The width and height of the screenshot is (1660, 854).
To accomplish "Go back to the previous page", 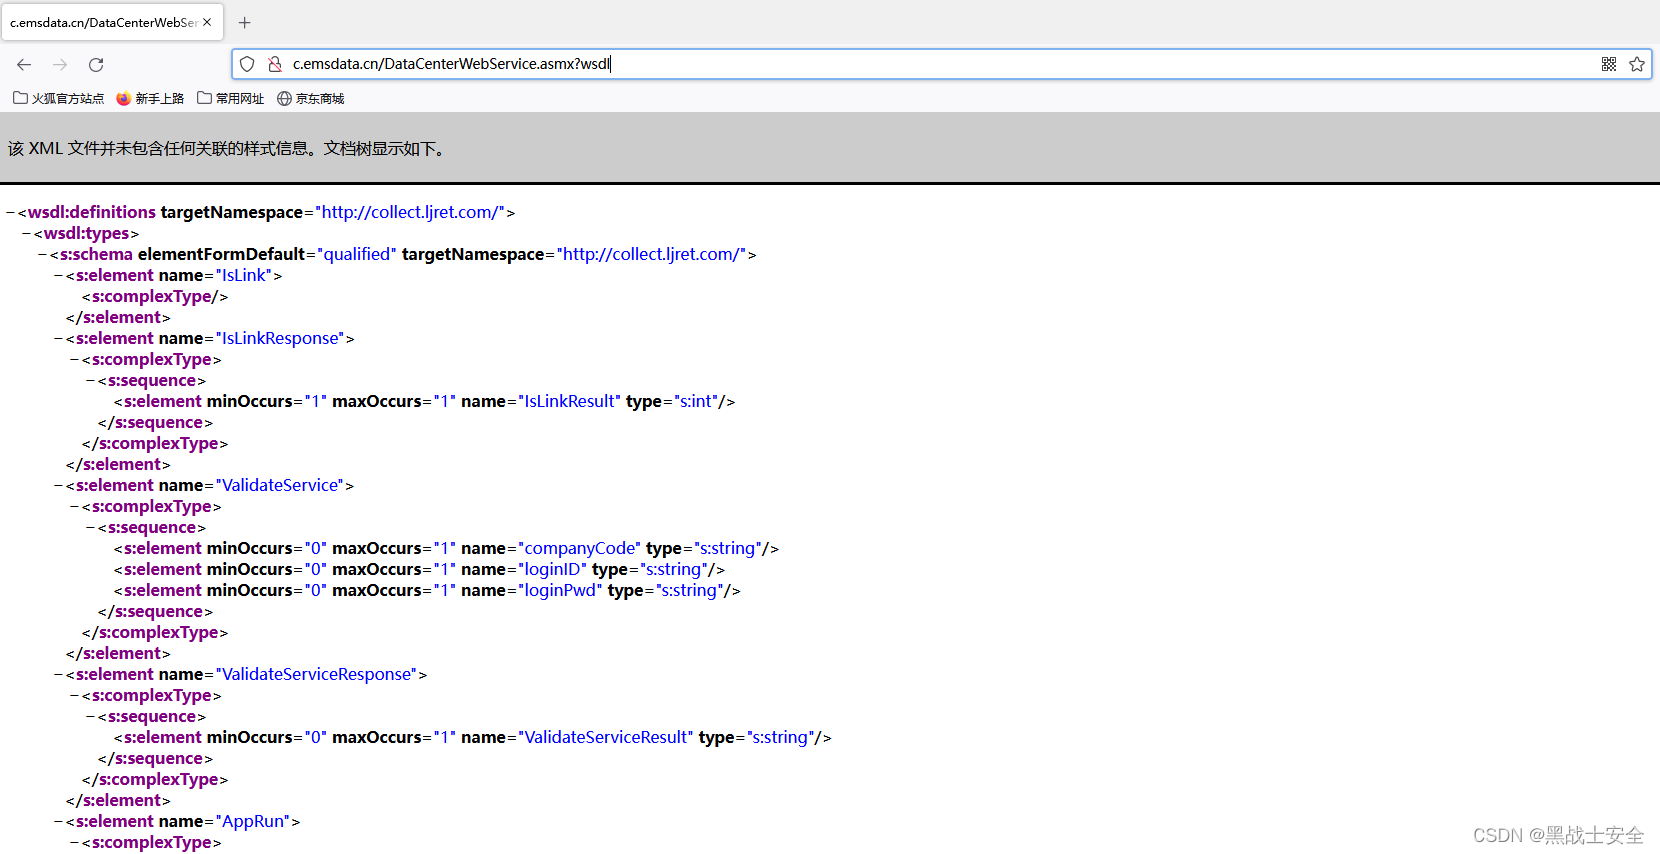I will [24, 64].
